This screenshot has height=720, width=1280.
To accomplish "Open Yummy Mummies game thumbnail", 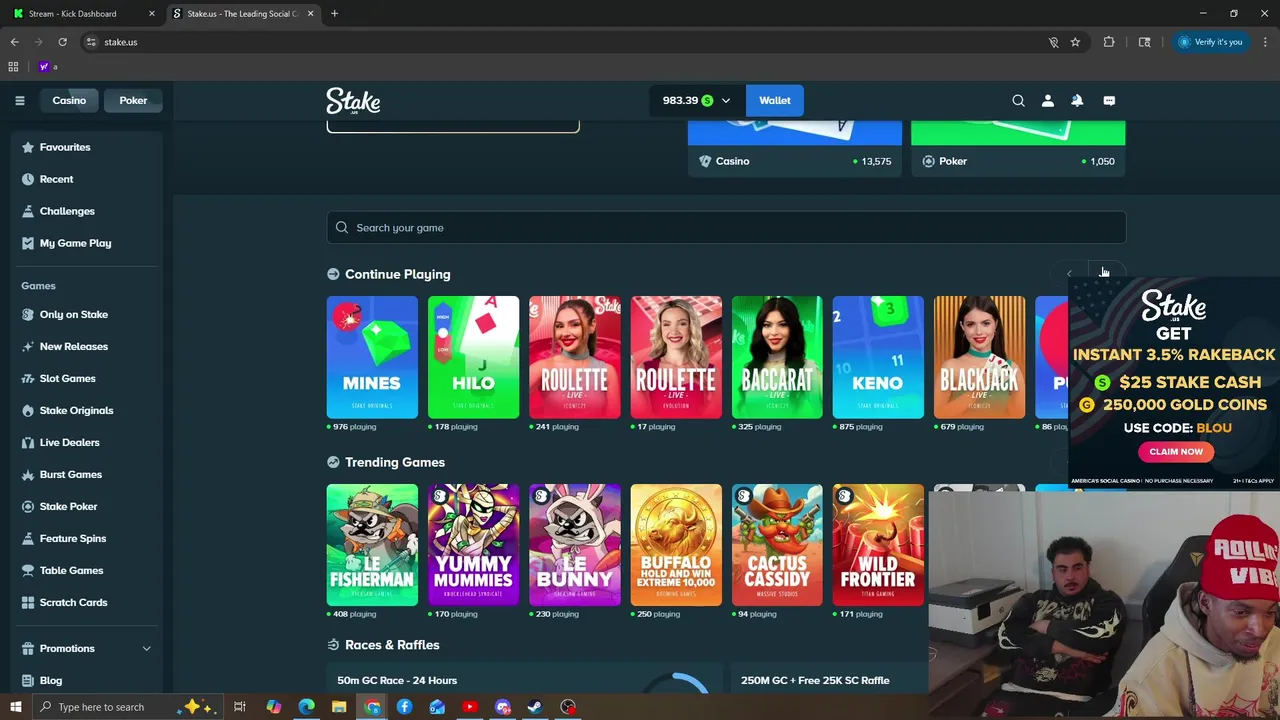I will (x=473, y=545).
